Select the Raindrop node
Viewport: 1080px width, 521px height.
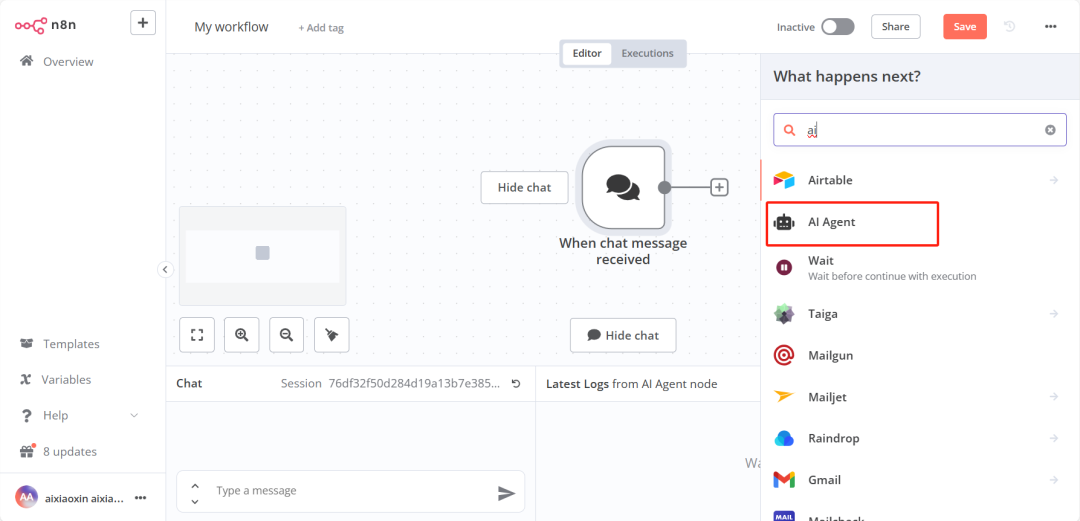(x=920, y=438)
